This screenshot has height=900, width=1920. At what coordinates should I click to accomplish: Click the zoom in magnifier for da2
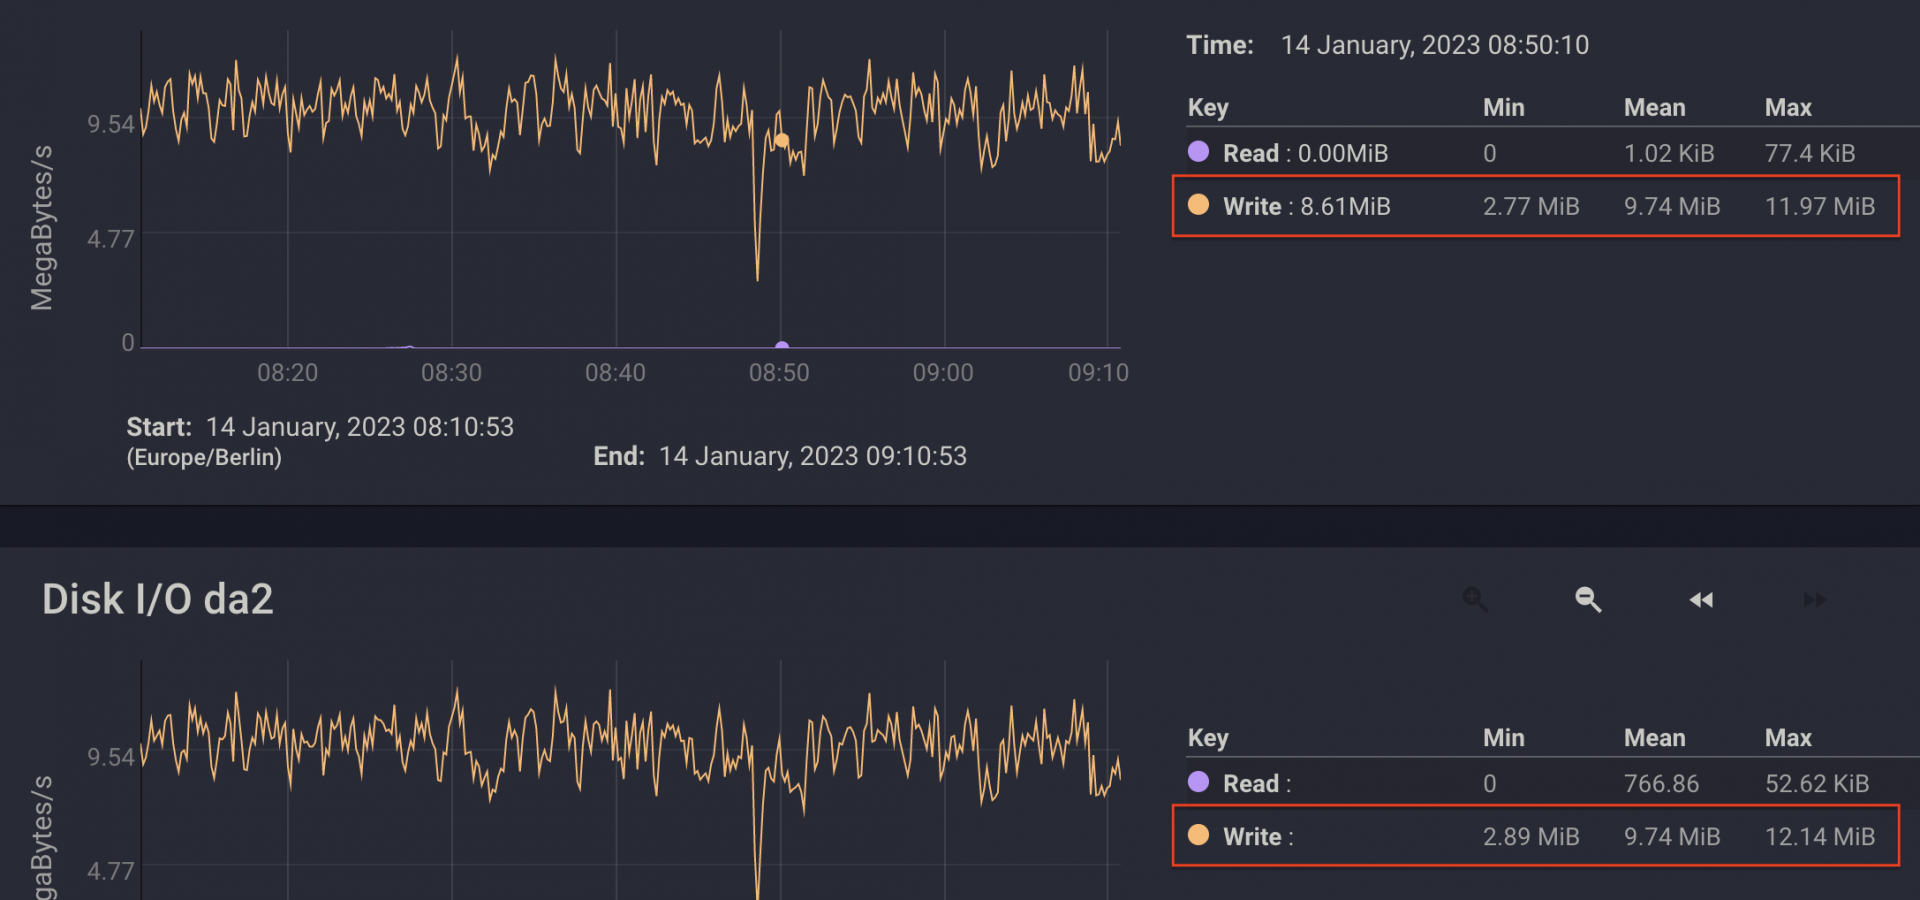[x=1475, y=599]
